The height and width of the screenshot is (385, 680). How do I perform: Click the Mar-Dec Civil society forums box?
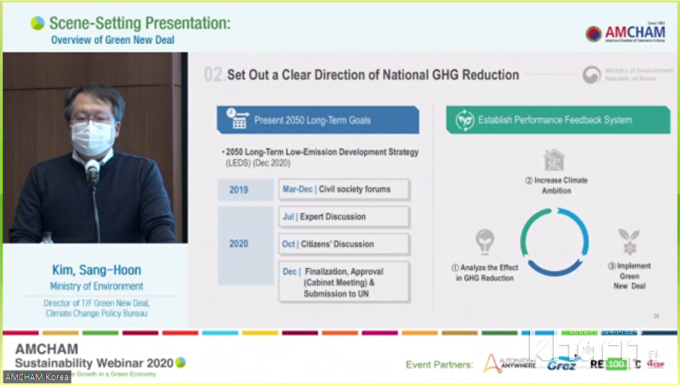(344, 189)
